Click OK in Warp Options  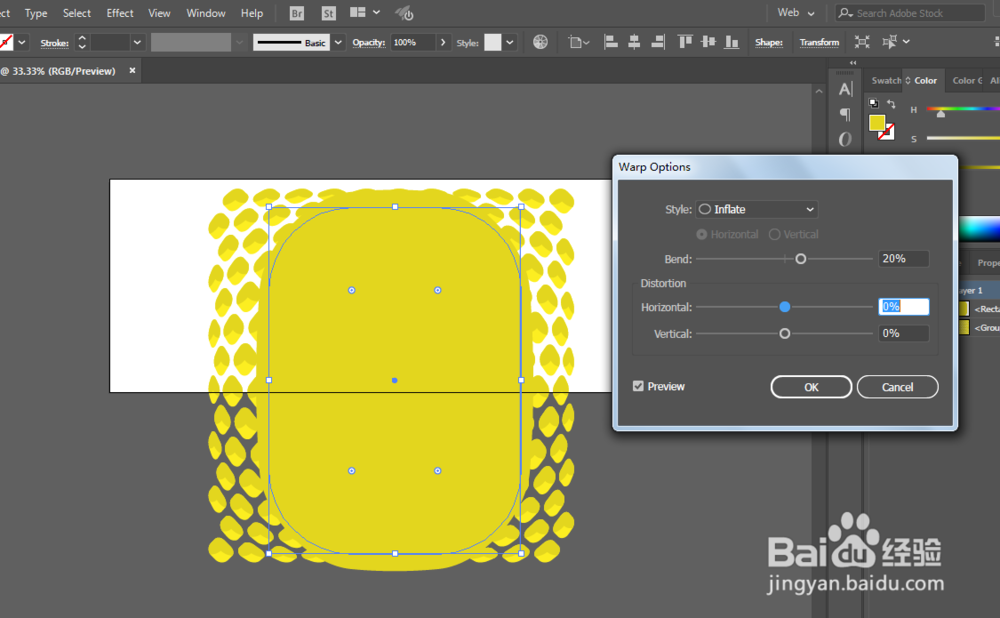[x=811, y=386]
